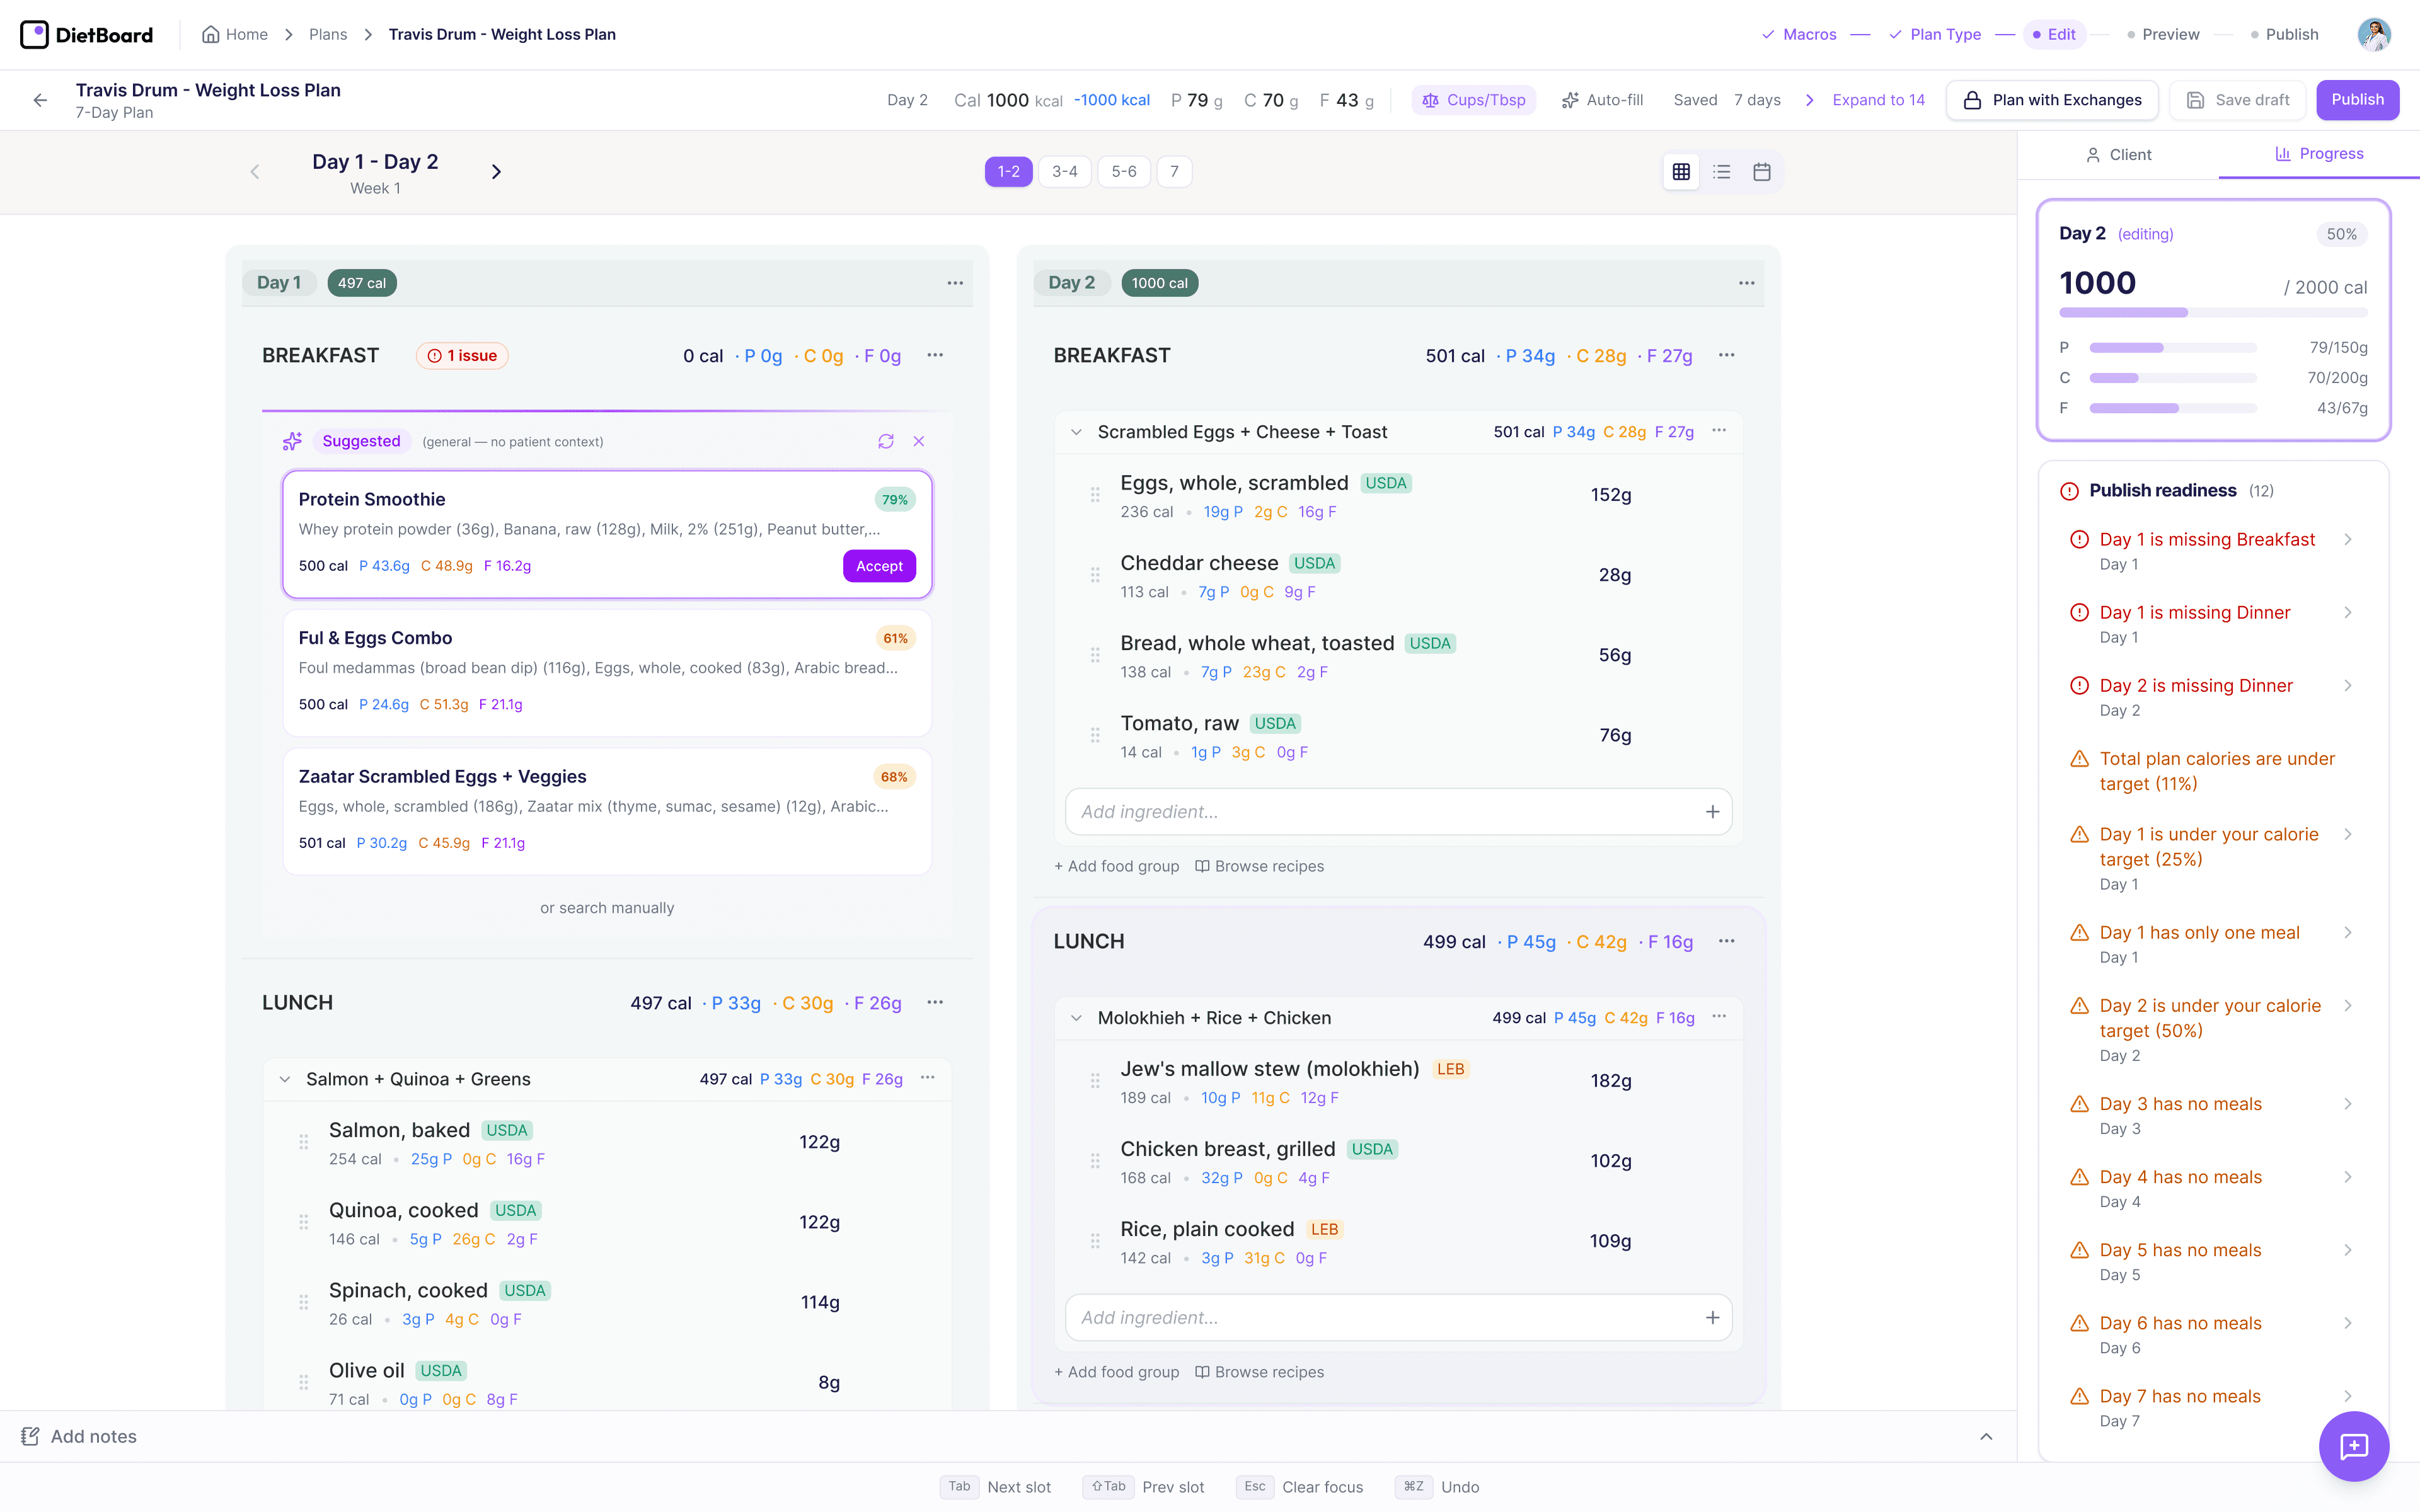Switch to list view icon
Screen dimensions: 2420x1512
[1722, 172]
